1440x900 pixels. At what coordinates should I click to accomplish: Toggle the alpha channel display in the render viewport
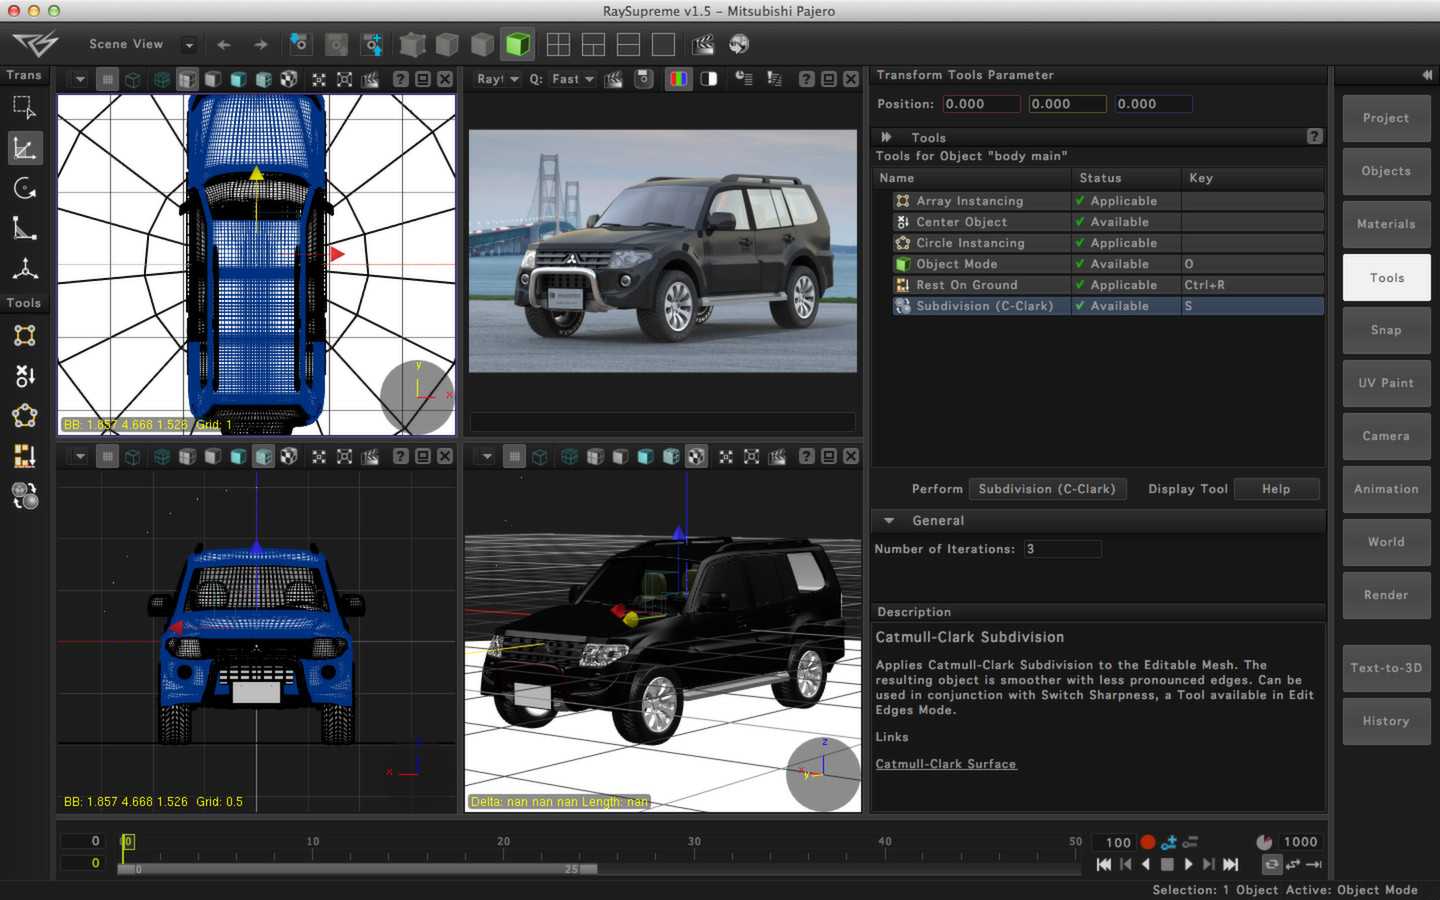[x=708, y=78]
